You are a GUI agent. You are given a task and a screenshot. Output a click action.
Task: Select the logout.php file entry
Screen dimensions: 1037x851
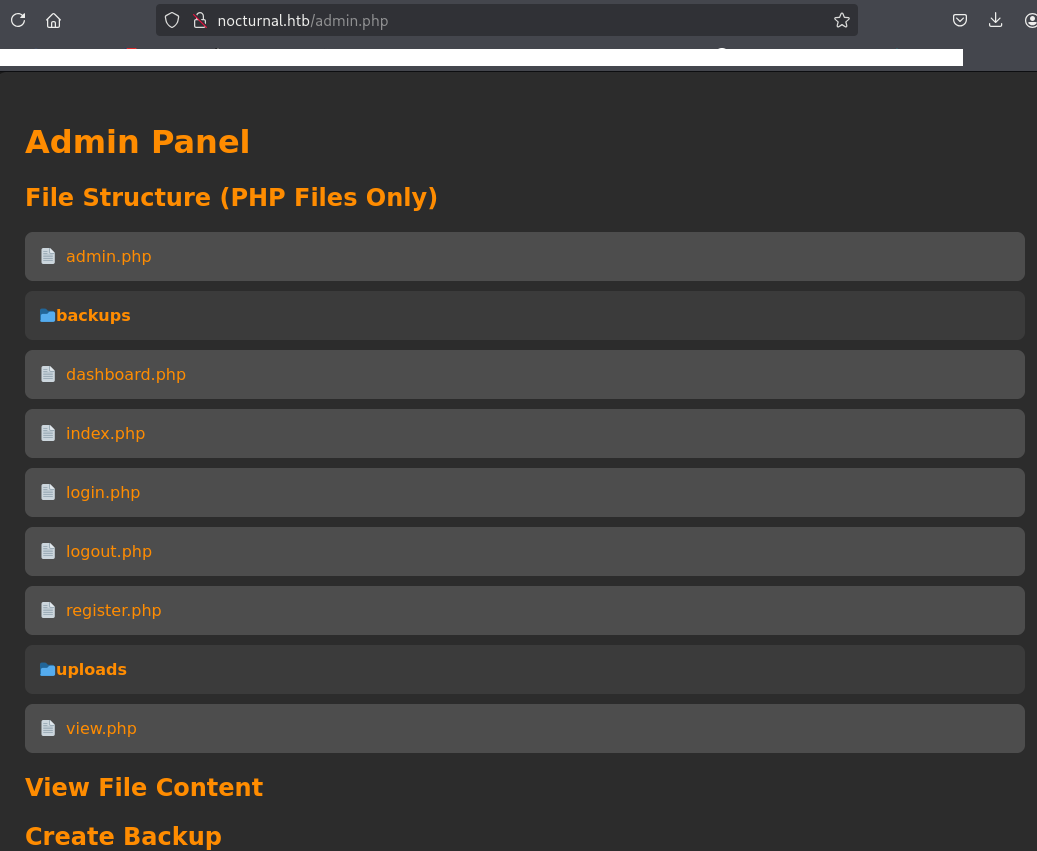pyautogui.click(x=109, y=551)
